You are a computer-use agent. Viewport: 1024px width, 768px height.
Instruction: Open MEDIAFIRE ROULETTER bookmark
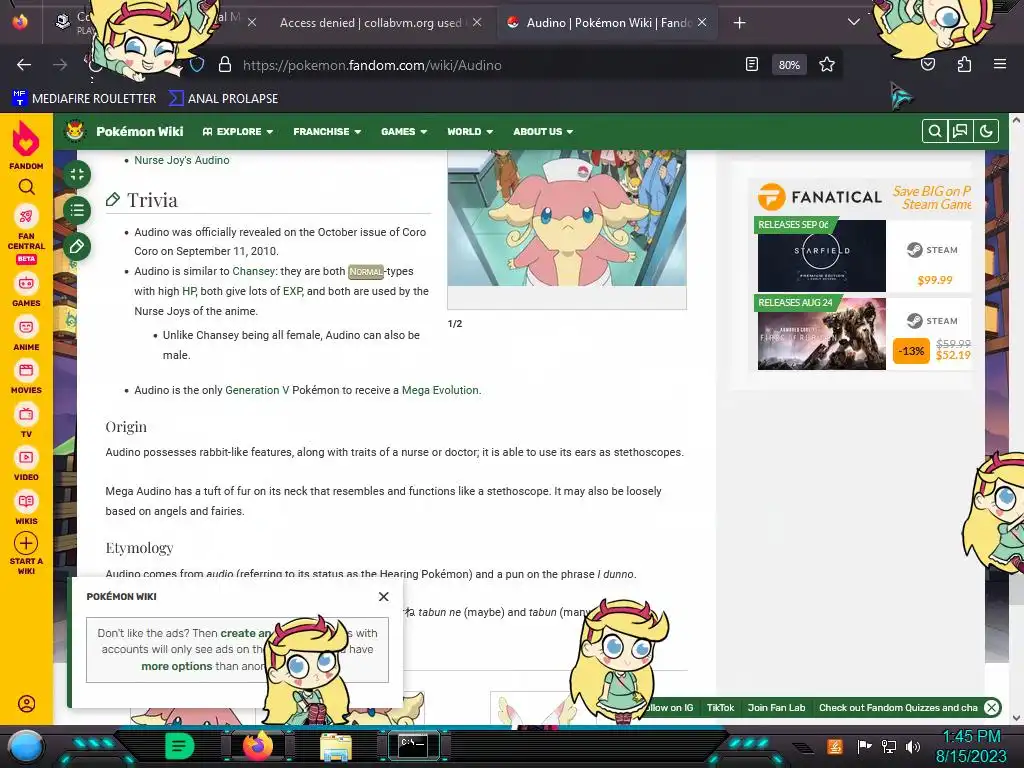(84, 99)
